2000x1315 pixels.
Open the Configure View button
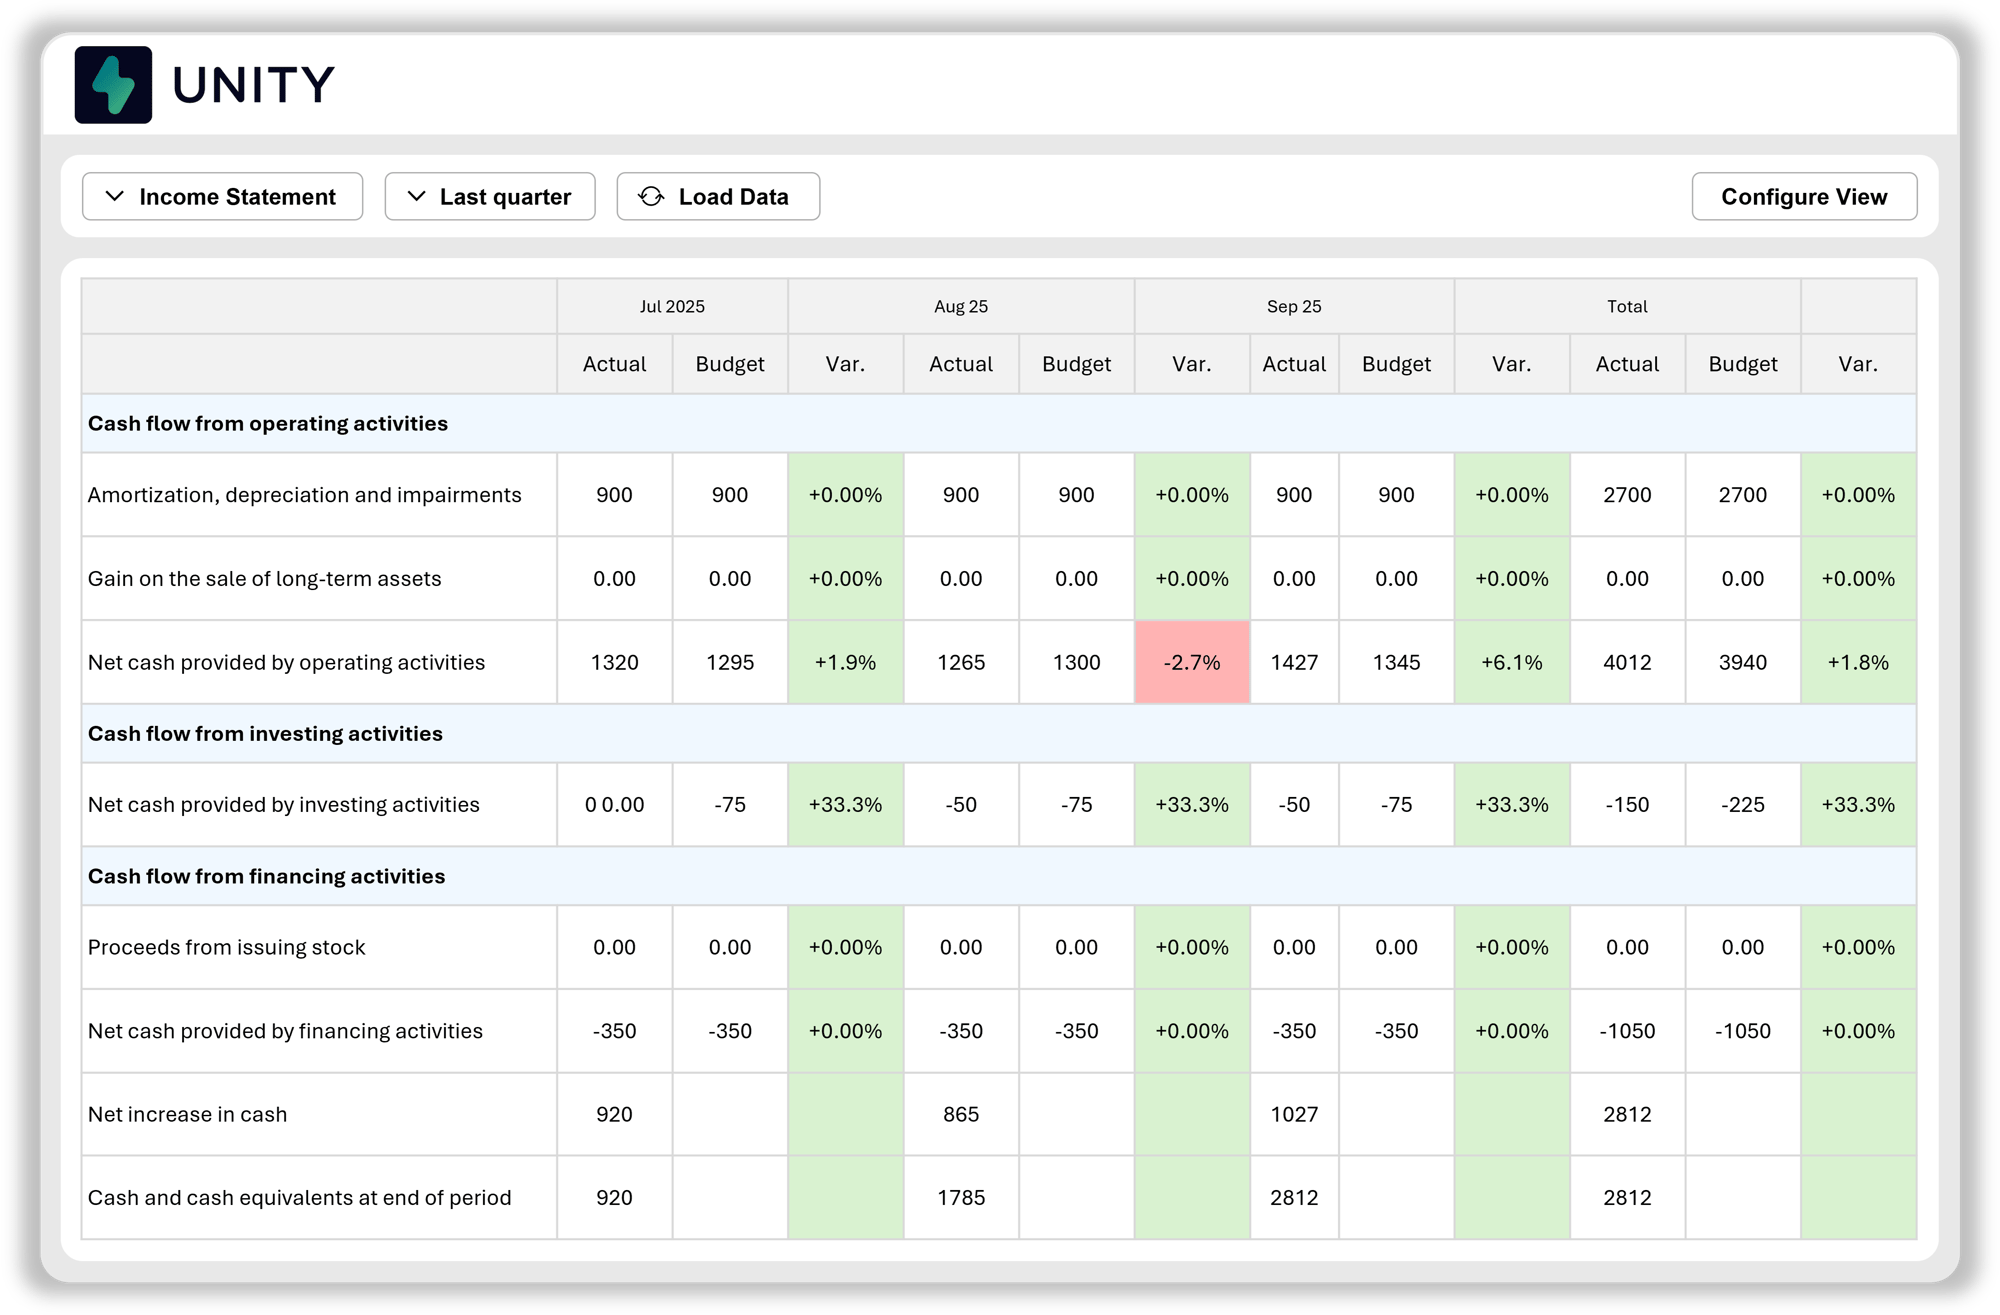(x=1803, y=197)
